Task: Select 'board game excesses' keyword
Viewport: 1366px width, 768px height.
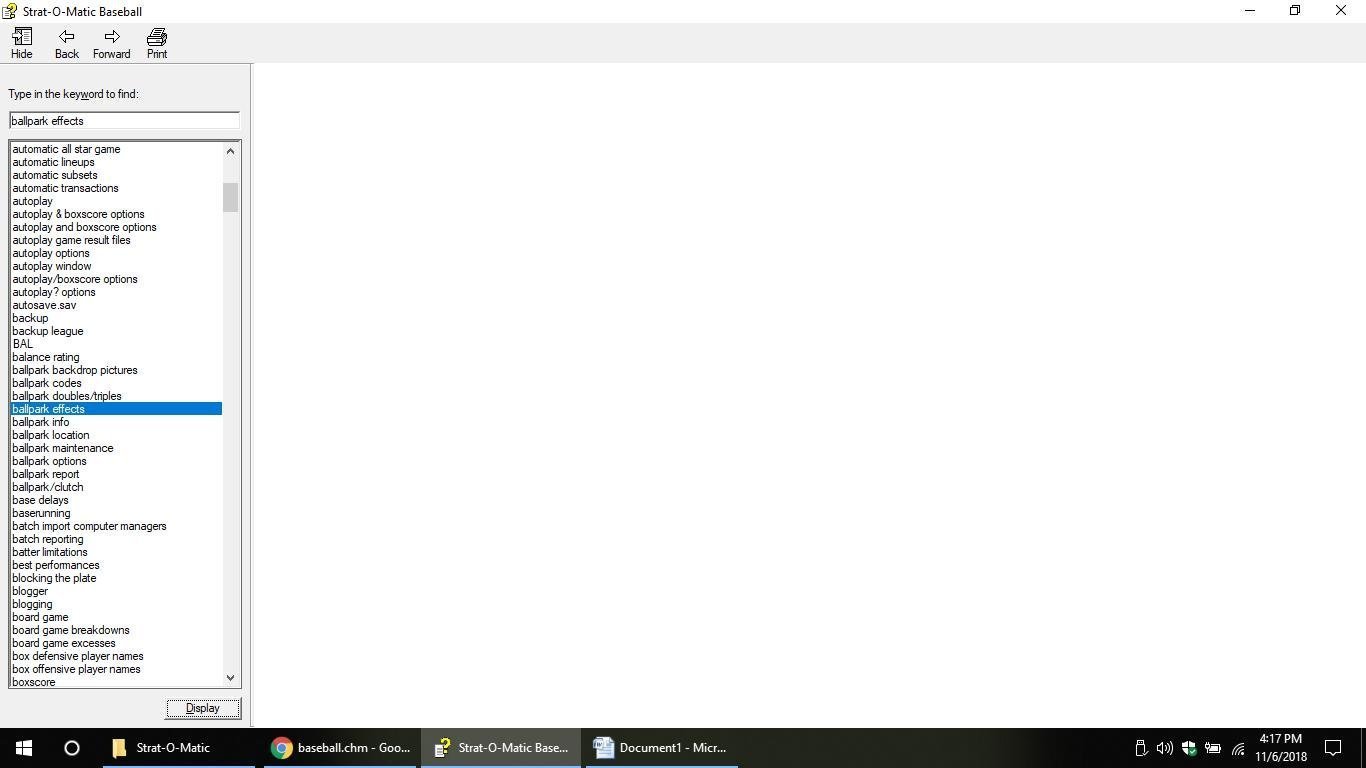Action: 64,643
